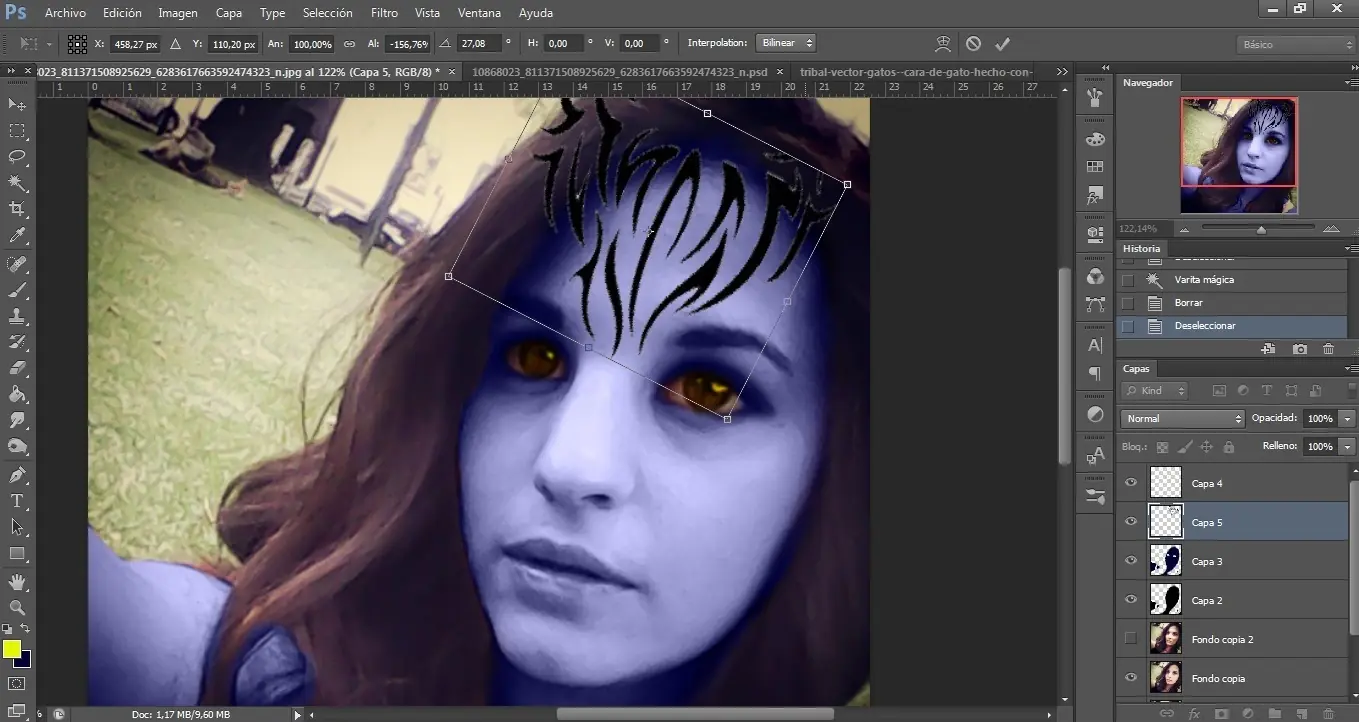
Task: Select the Move tool
Action: 17,104
